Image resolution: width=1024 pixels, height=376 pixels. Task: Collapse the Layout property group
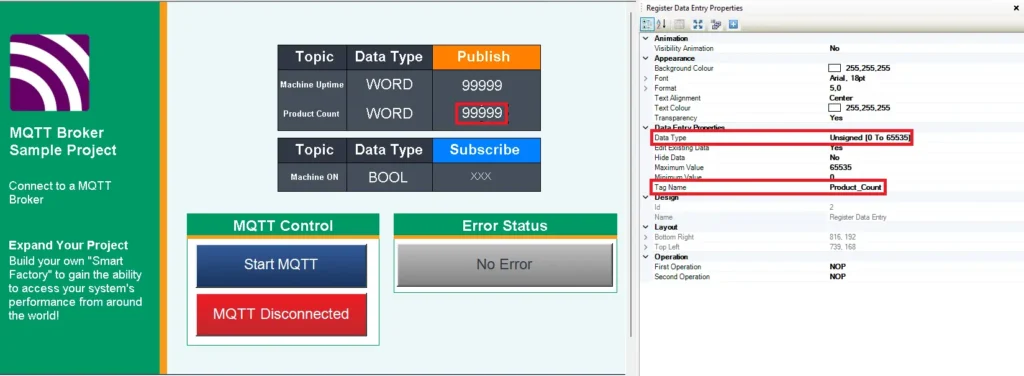[x=646, y=227]
